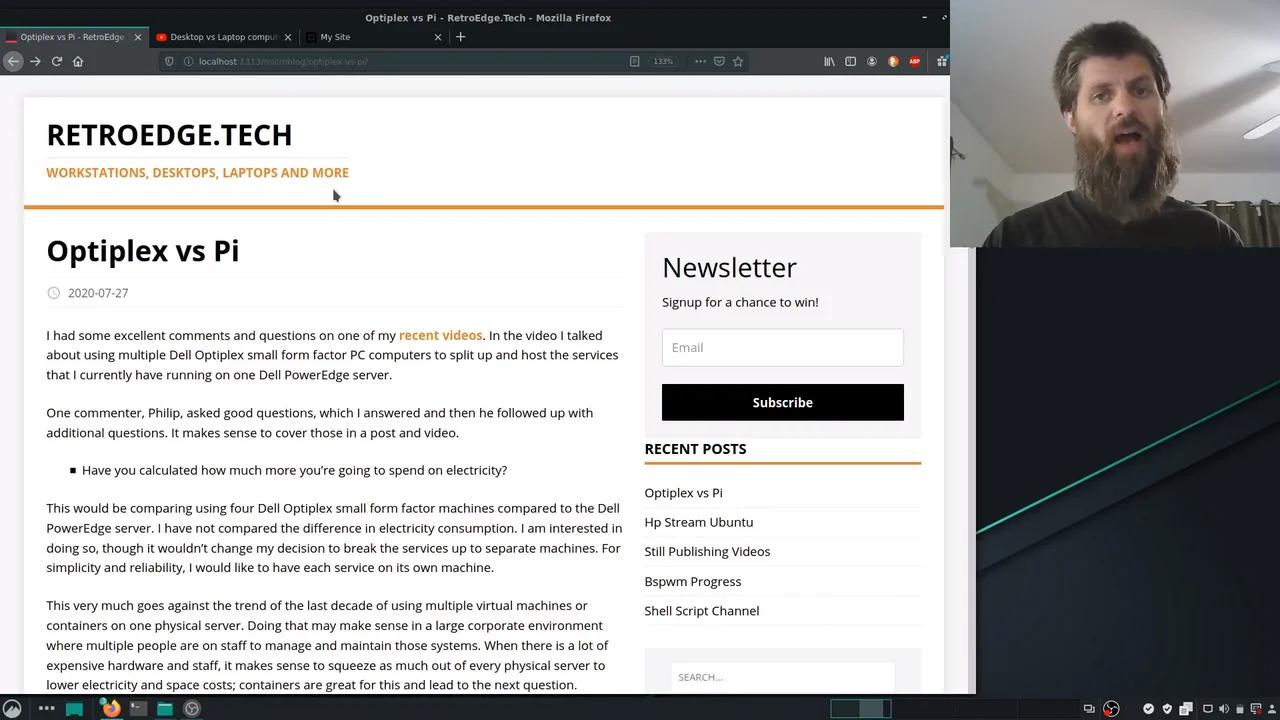The width and height of the screenshot is (1280, 720).
Task: Open the tracking protection shield
Action: [x=169, y=61]
